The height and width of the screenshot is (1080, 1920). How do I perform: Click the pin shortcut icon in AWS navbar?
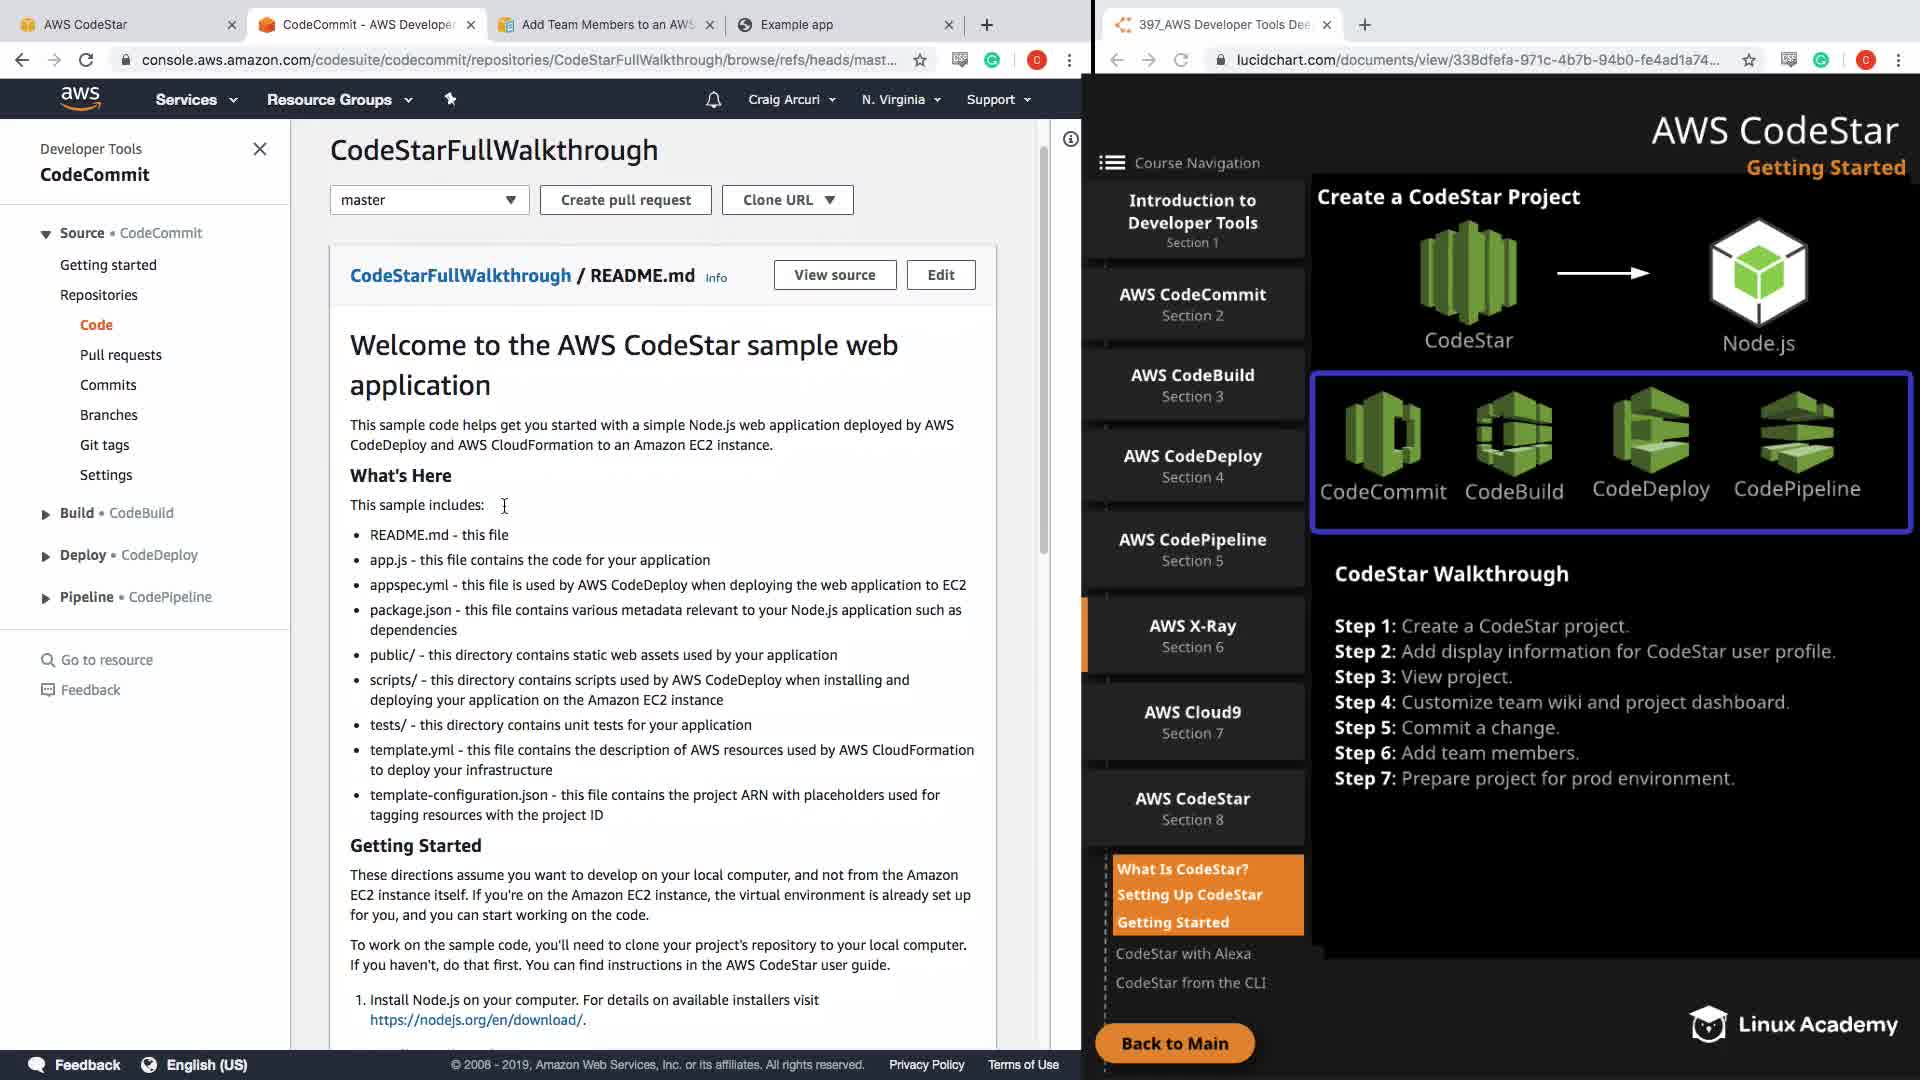tap(450, 99)
